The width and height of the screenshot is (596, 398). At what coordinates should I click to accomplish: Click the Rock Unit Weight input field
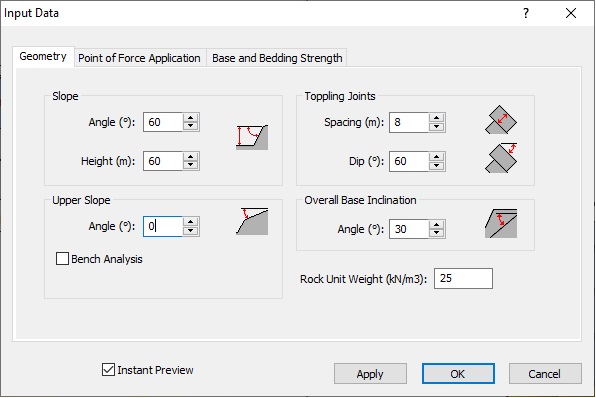pyautogui.click(x=463, y=278)
